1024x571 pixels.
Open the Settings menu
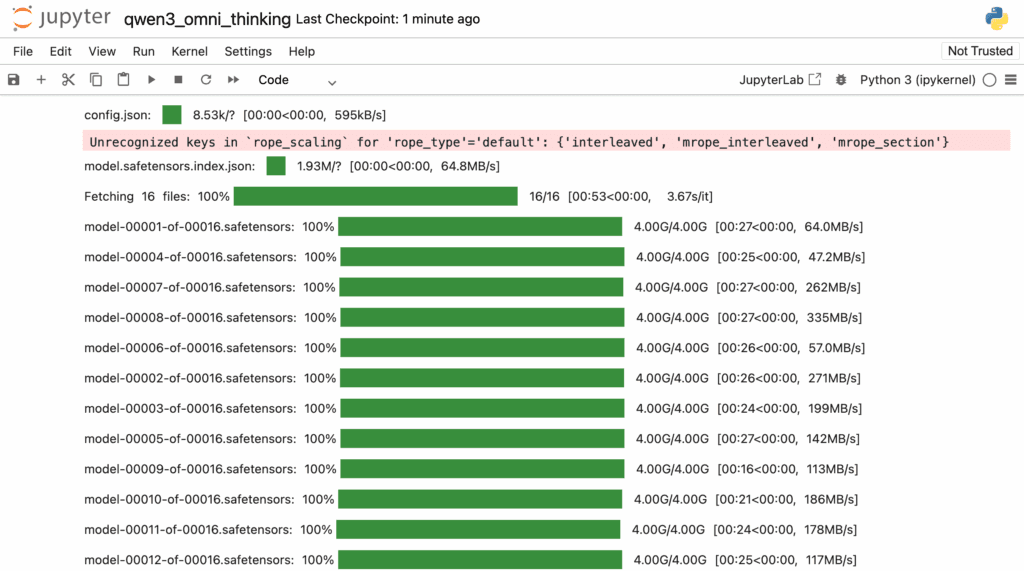click(x=248, y=51)
